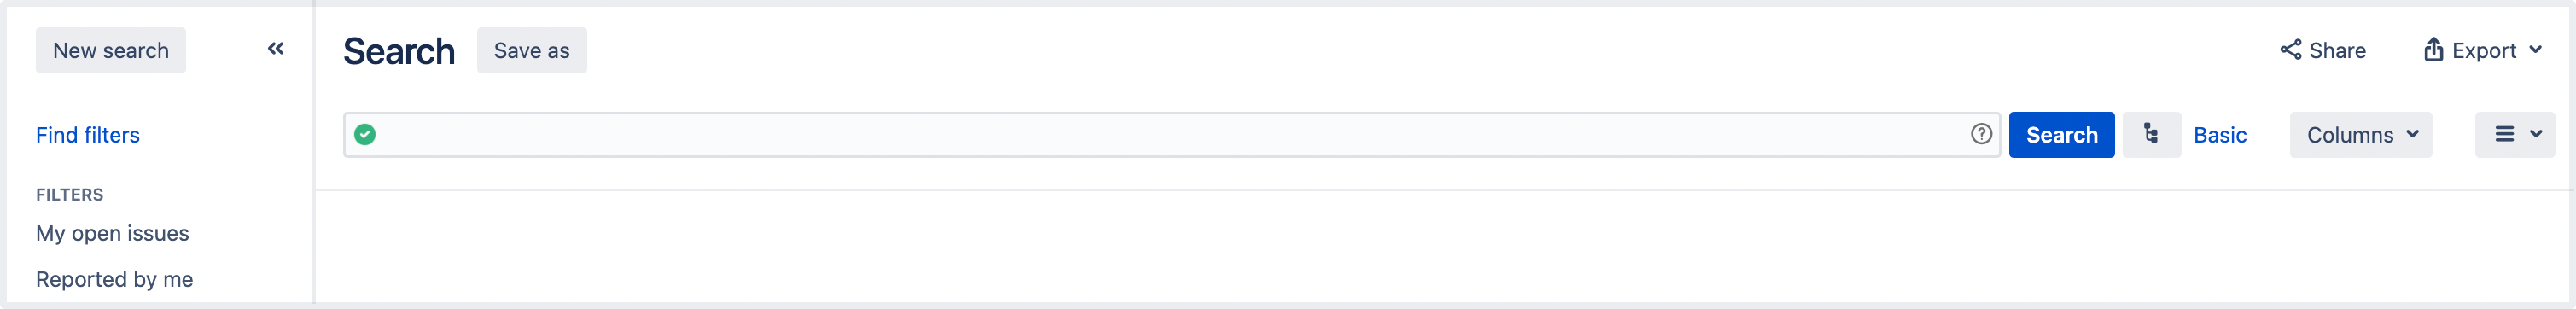Click the chevron arrow on Columns
Image resolution: width=2576 pixels, height=309 pixels.
[2412, 134]
